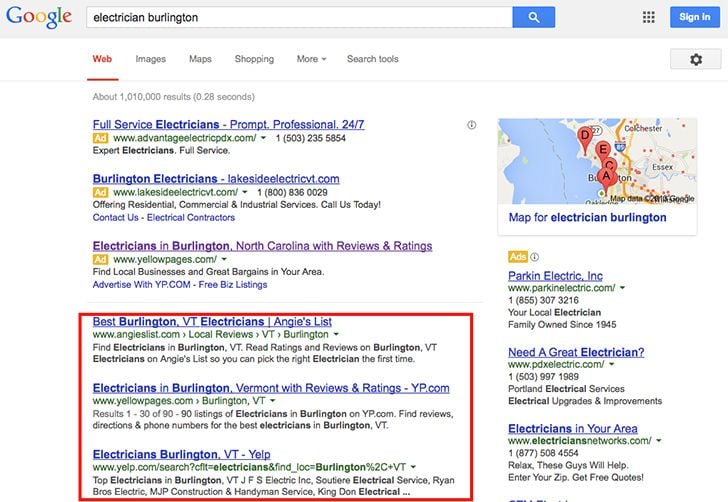Open Best Burlington, VT Electricians Angie's List
The width and height of the screenshot is (728, 502).
(212, 321)
